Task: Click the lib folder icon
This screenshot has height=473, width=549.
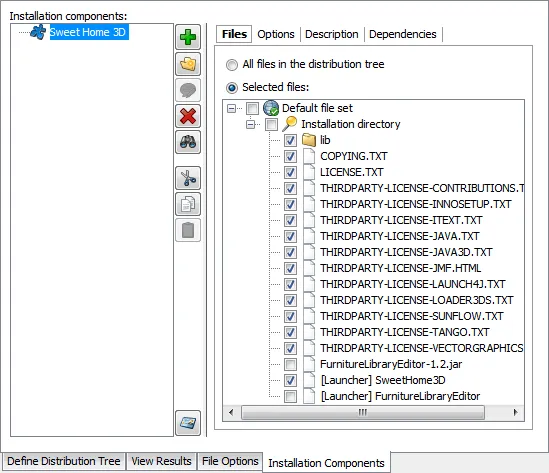Action: tap(309, 140)
